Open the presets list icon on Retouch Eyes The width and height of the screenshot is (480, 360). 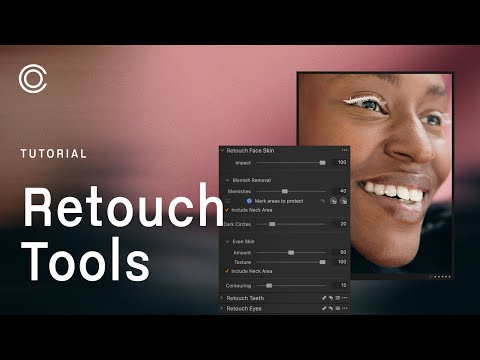[337, 308]
